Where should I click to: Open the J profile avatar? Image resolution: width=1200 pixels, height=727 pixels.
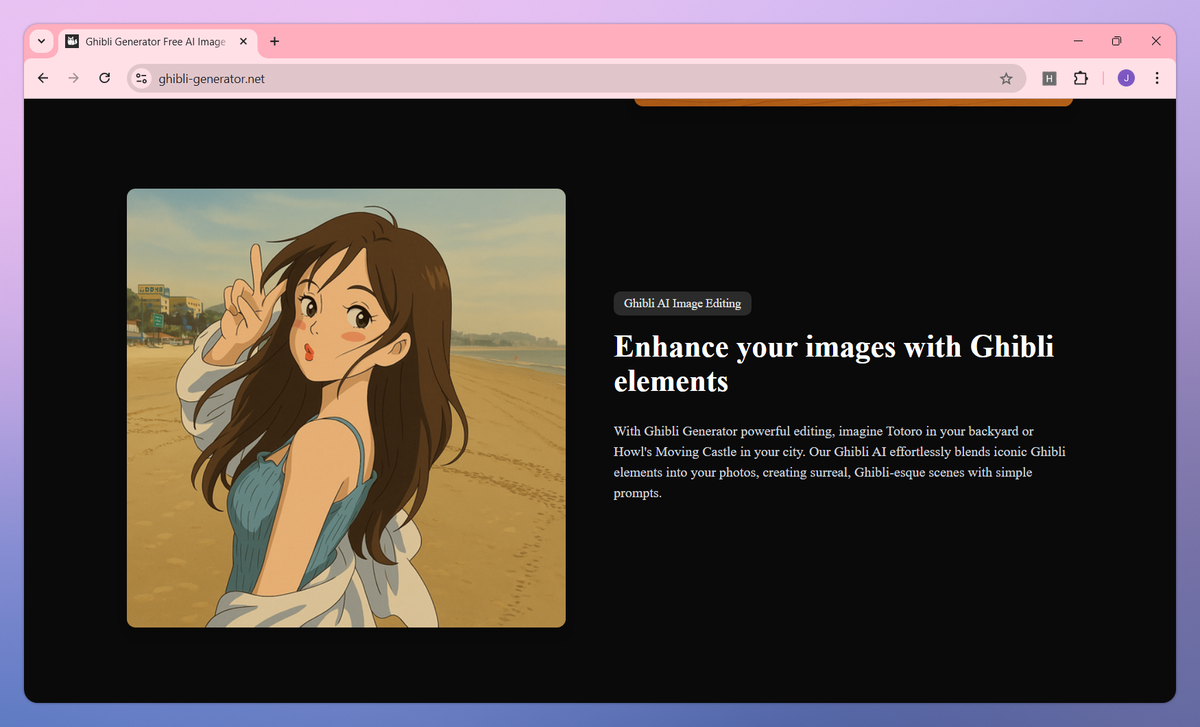(1126, 78)
